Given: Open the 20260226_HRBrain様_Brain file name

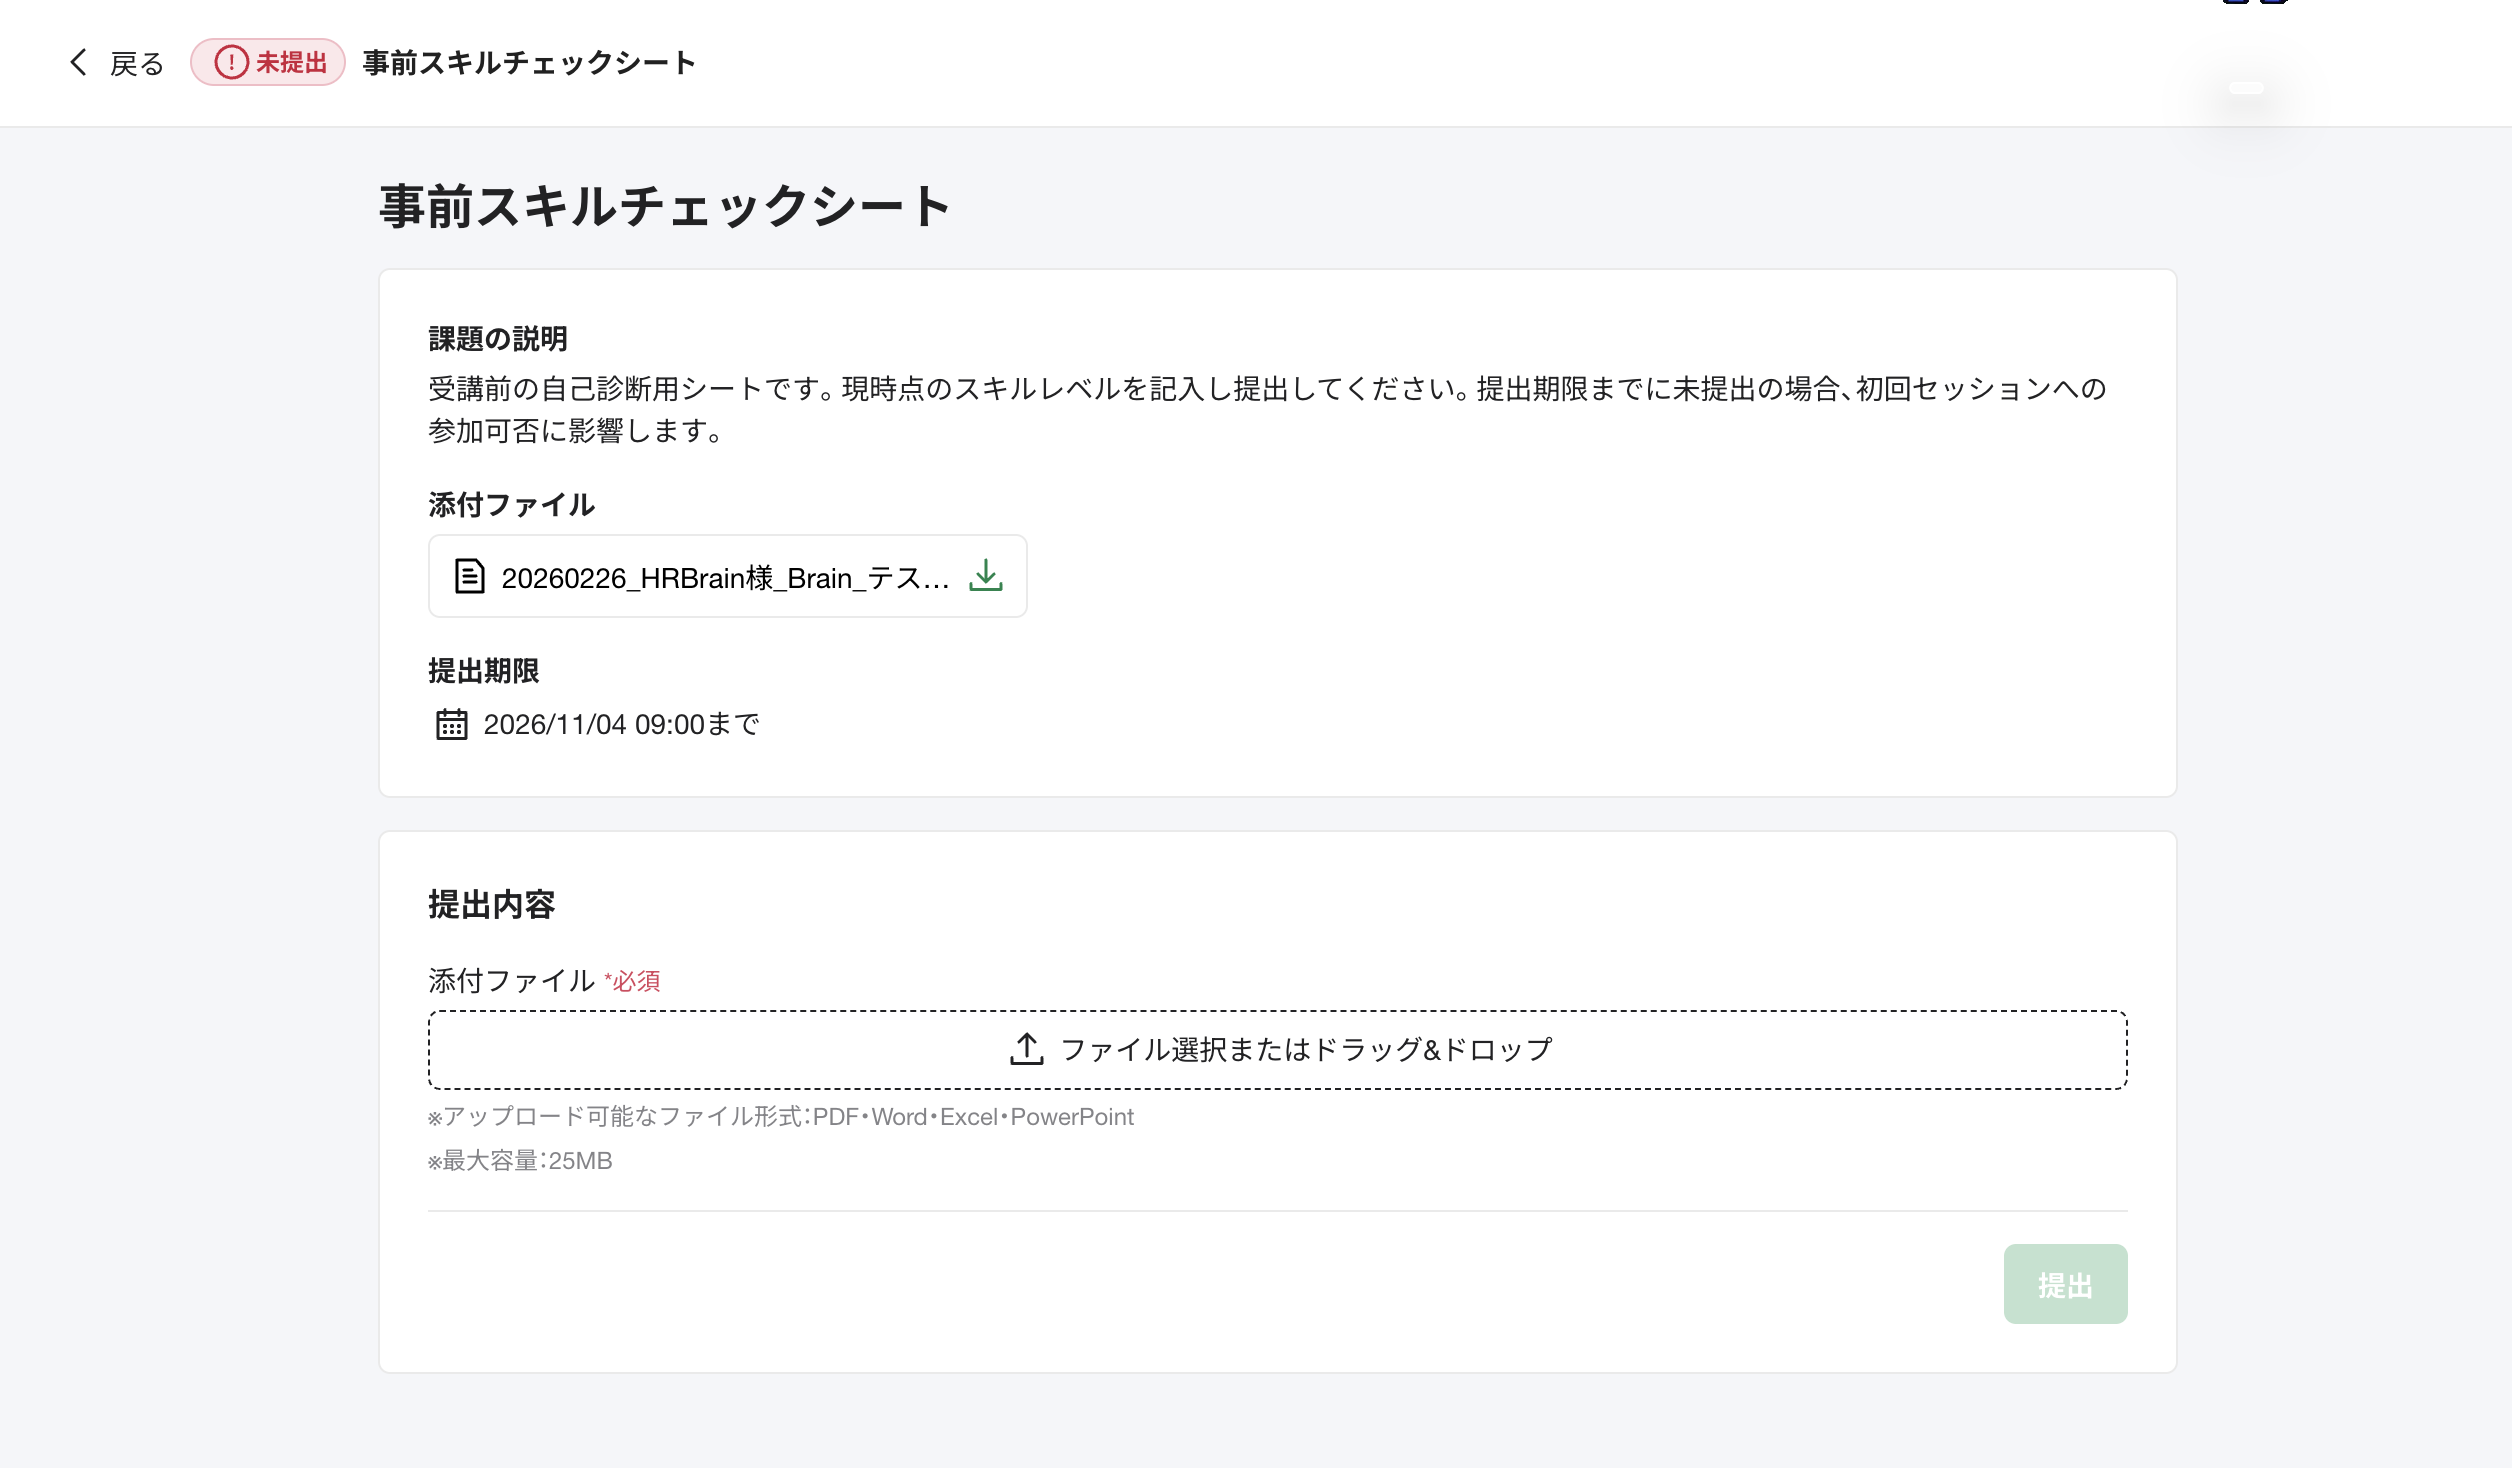Looking at the screenshot, I should click(725, 577).
